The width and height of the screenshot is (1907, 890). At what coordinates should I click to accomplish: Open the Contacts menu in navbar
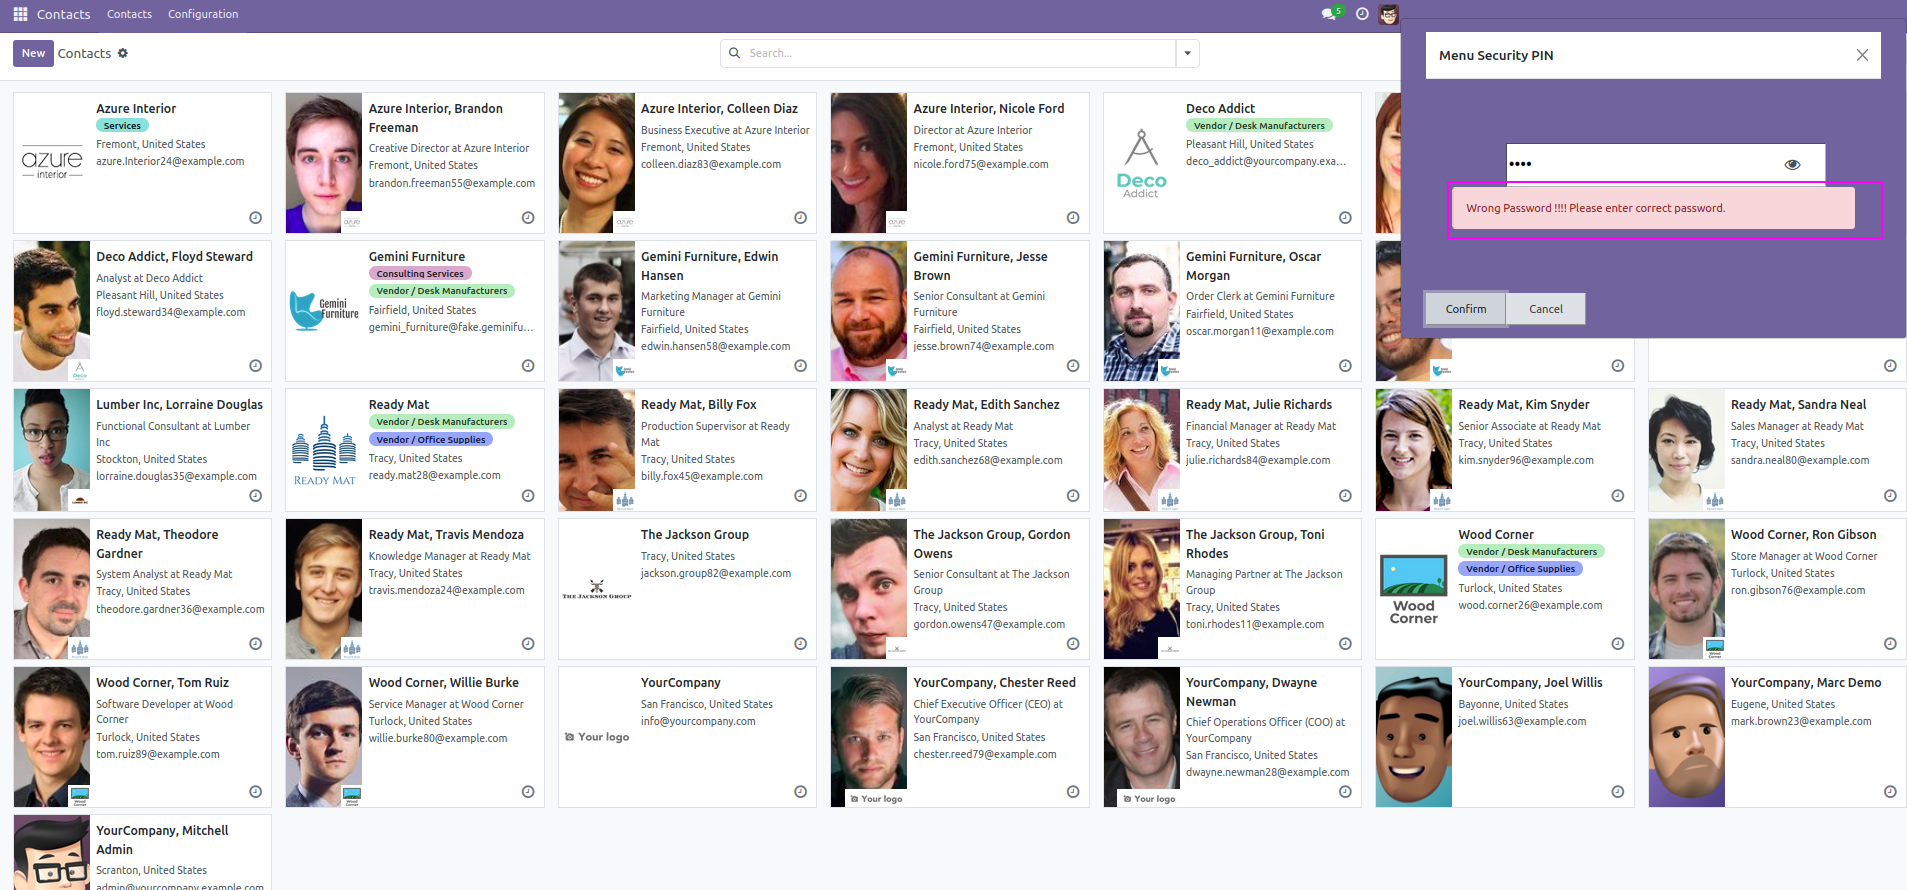[x=129, y=14]
